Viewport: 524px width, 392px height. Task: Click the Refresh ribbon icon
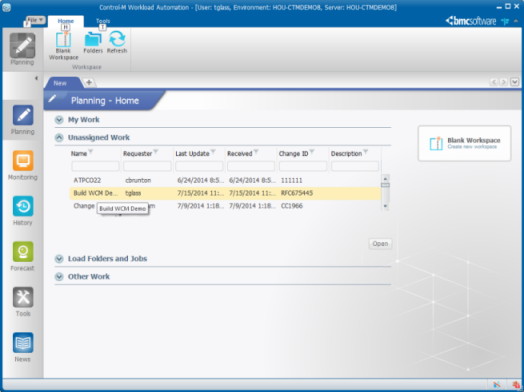click(x=117, y=42)
